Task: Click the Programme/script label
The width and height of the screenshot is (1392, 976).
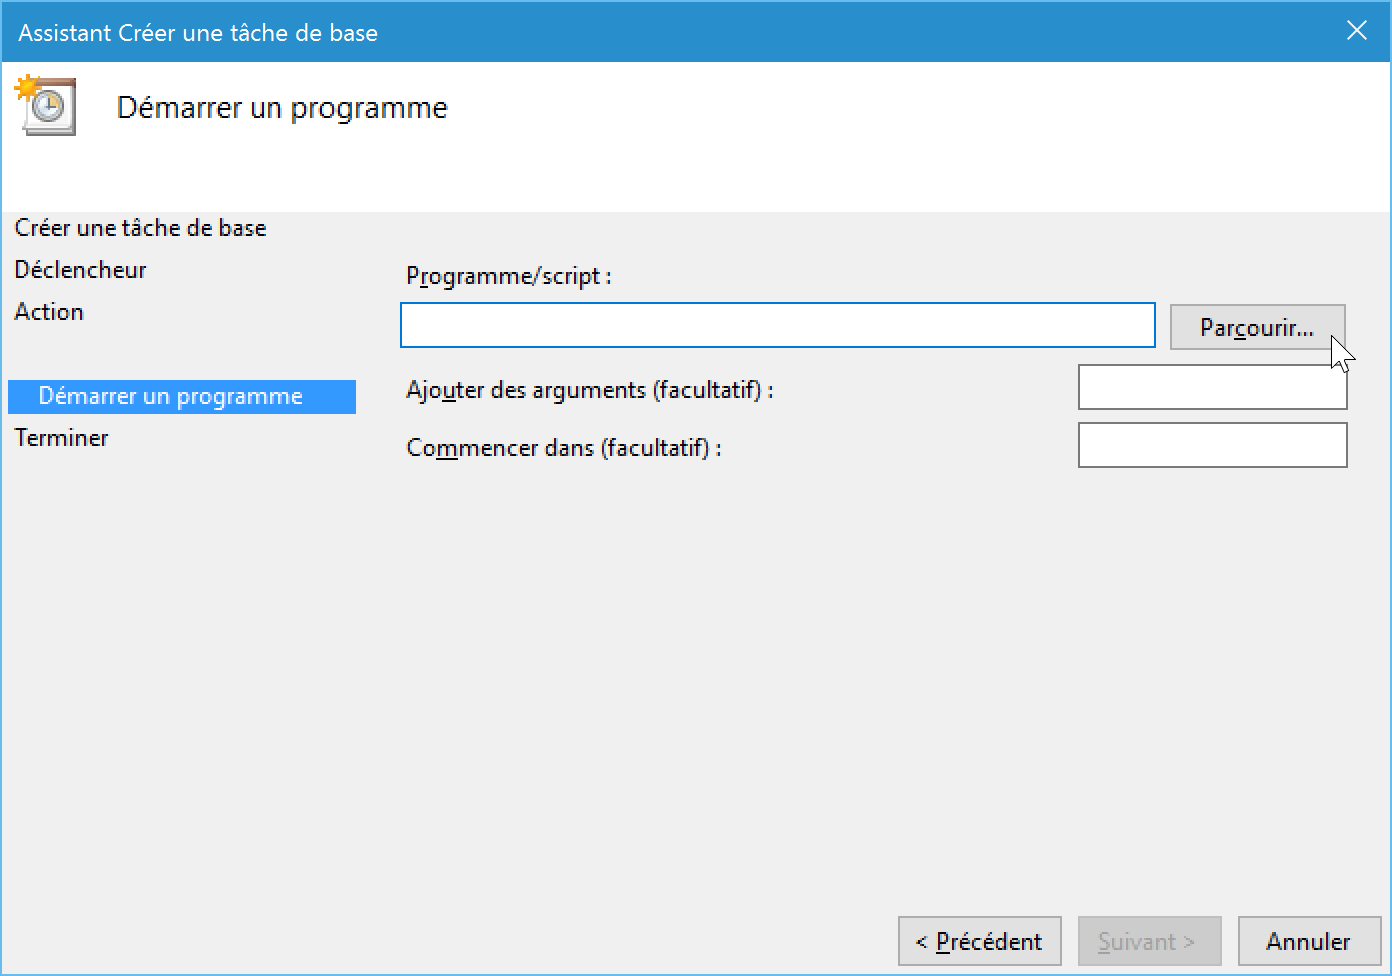Action: point(508,276)
